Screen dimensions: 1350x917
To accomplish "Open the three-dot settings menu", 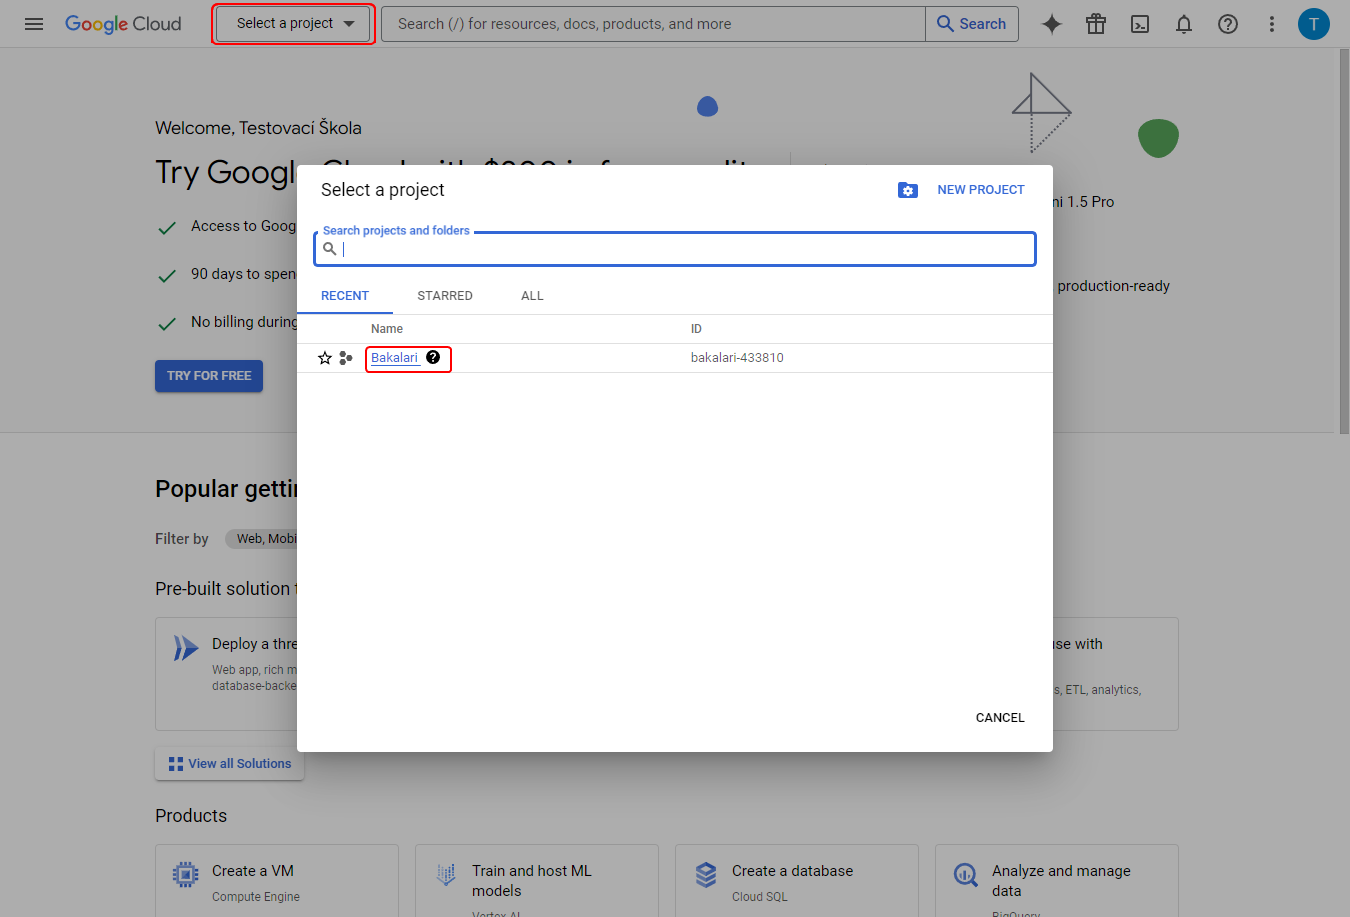I will 1272,24.
